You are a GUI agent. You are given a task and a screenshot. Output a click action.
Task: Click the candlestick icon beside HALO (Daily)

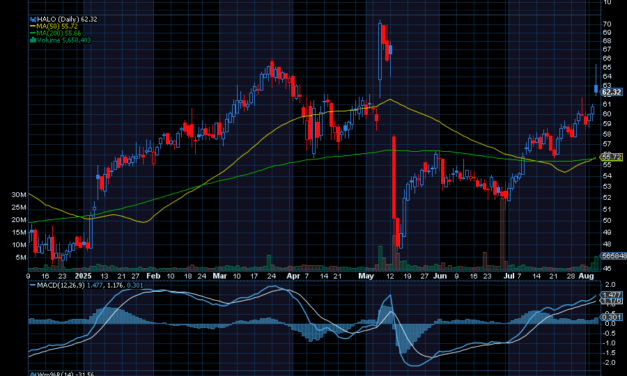[x=33, y=19]
